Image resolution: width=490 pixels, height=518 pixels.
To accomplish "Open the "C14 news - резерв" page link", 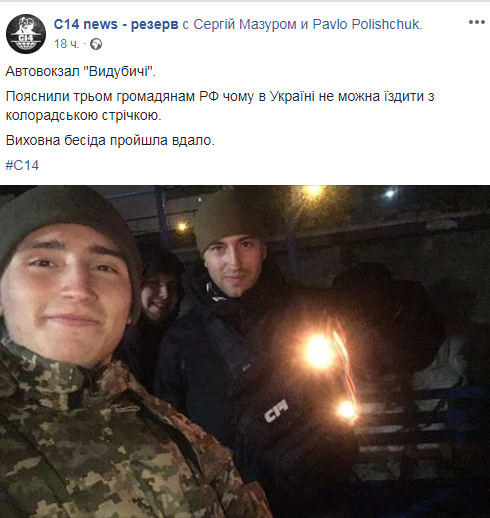I will point(116,24).
